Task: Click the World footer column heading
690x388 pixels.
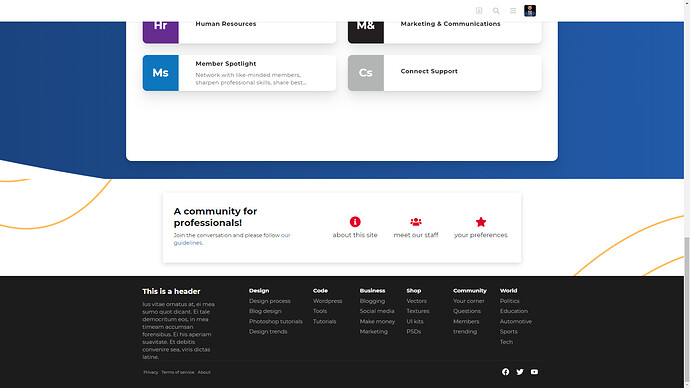Action: [508, 291]
